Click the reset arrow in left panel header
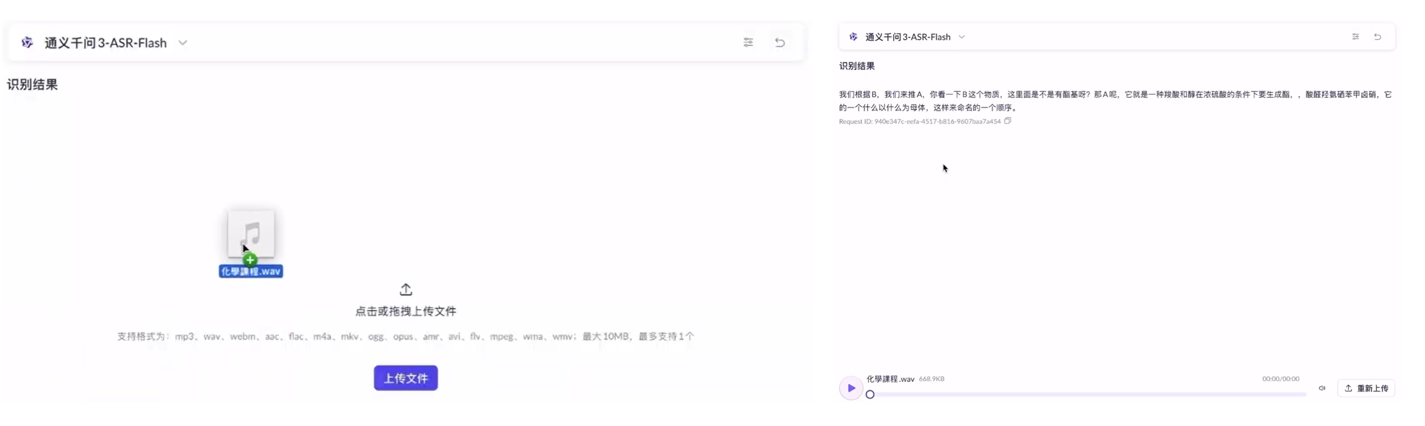 click(x=780, y=43)
